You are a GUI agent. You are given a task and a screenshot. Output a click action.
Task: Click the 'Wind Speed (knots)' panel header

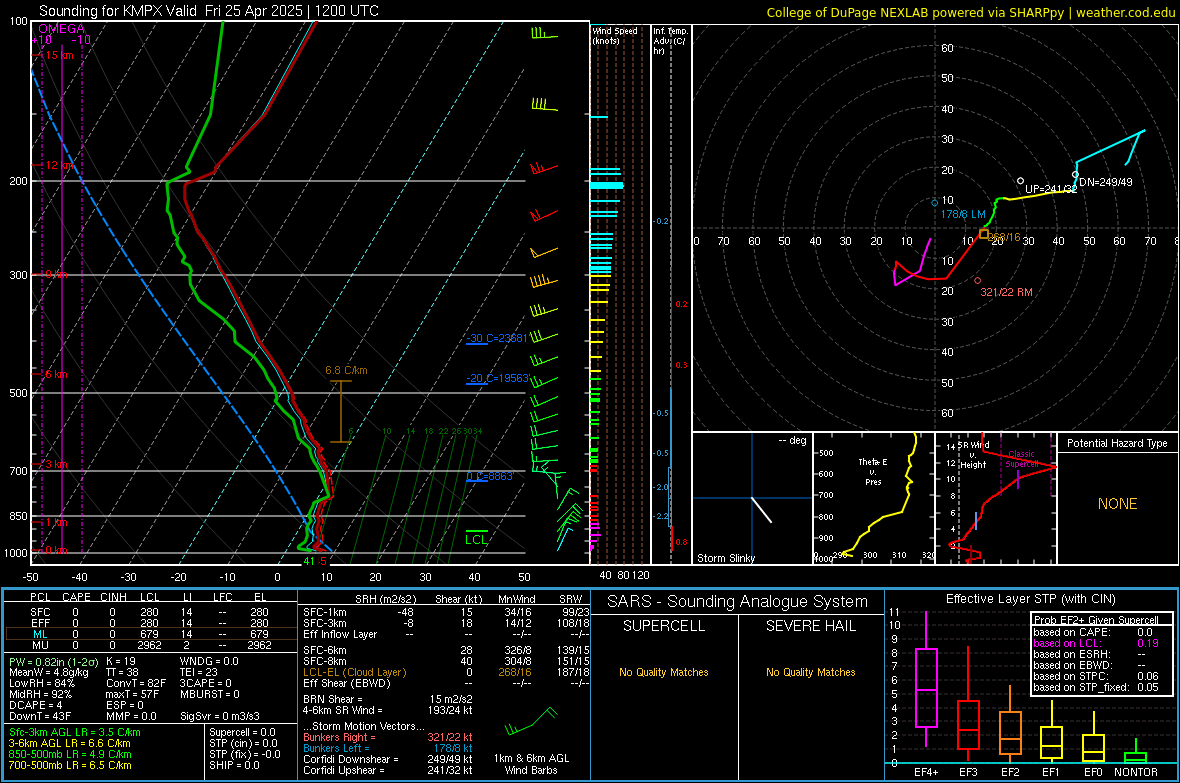615,35
